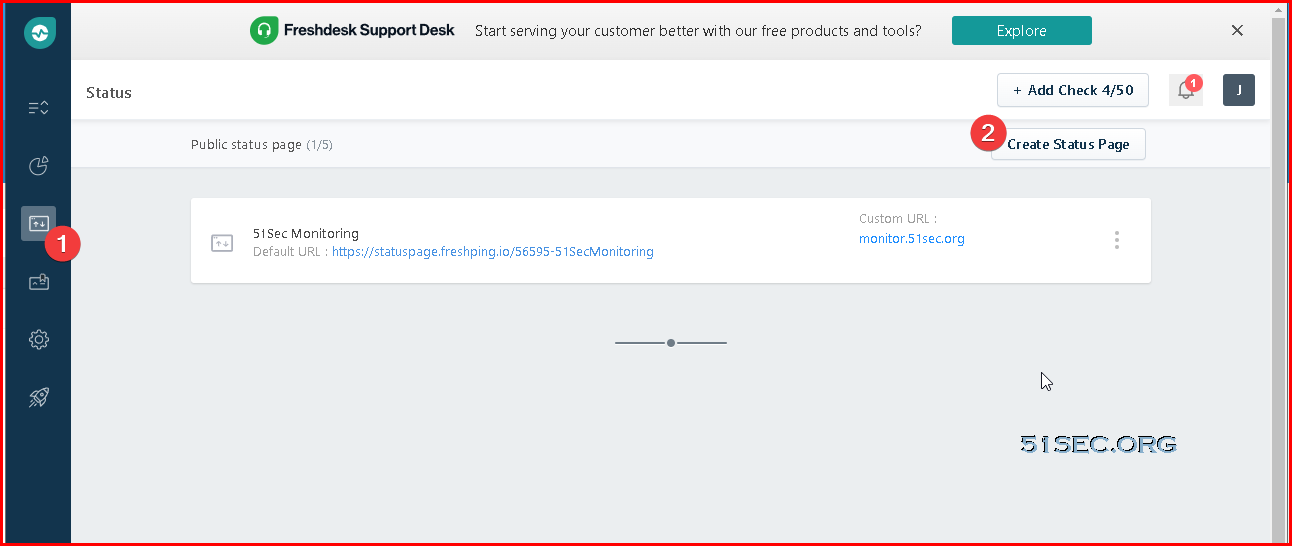The height and width of the screenshot is (546, 1292).
Task: Click the Custom URL label
Action: click(898, 219)
